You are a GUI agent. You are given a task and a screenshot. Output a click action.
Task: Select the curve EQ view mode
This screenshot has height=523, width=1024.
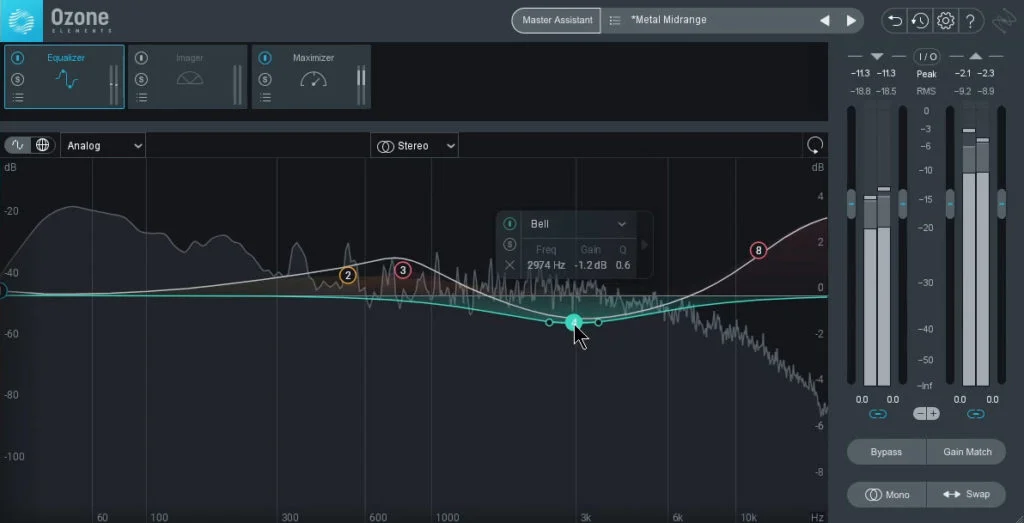tap(18, 145)
